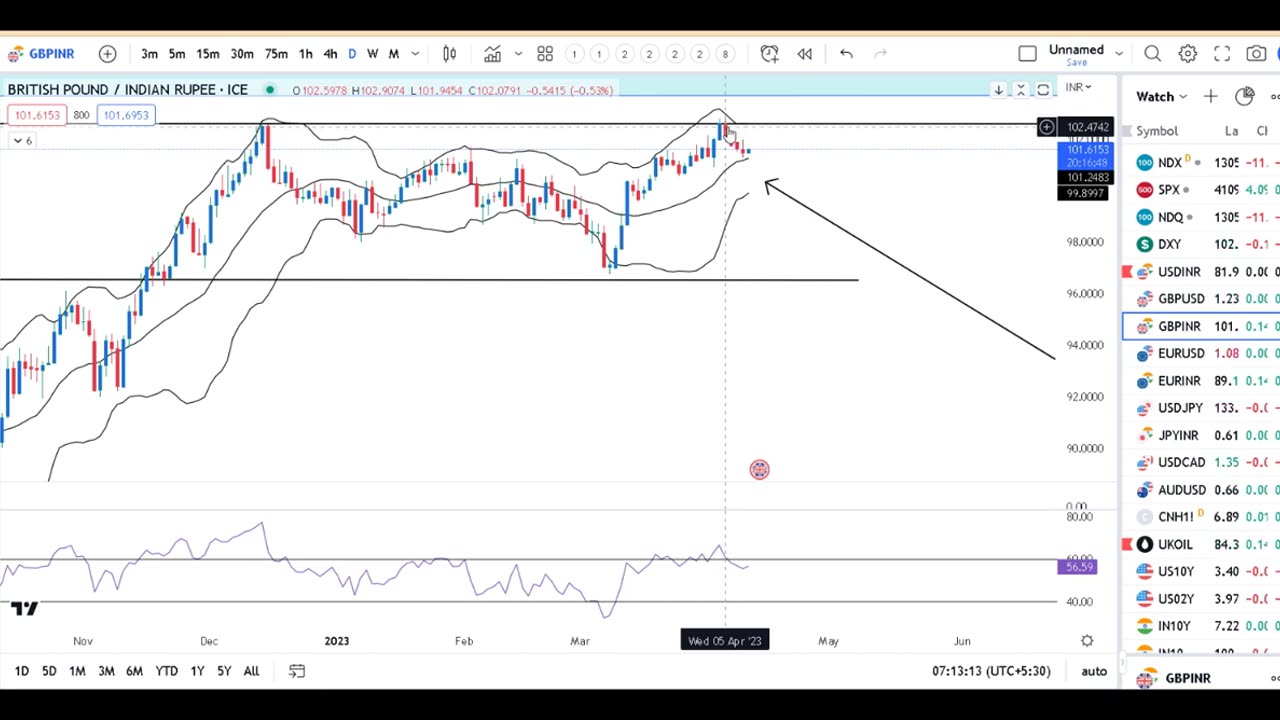The height and width of the screenshot is (720, 1280).
Task: Select the Monthly (M) interval
Action: (394, 54)
